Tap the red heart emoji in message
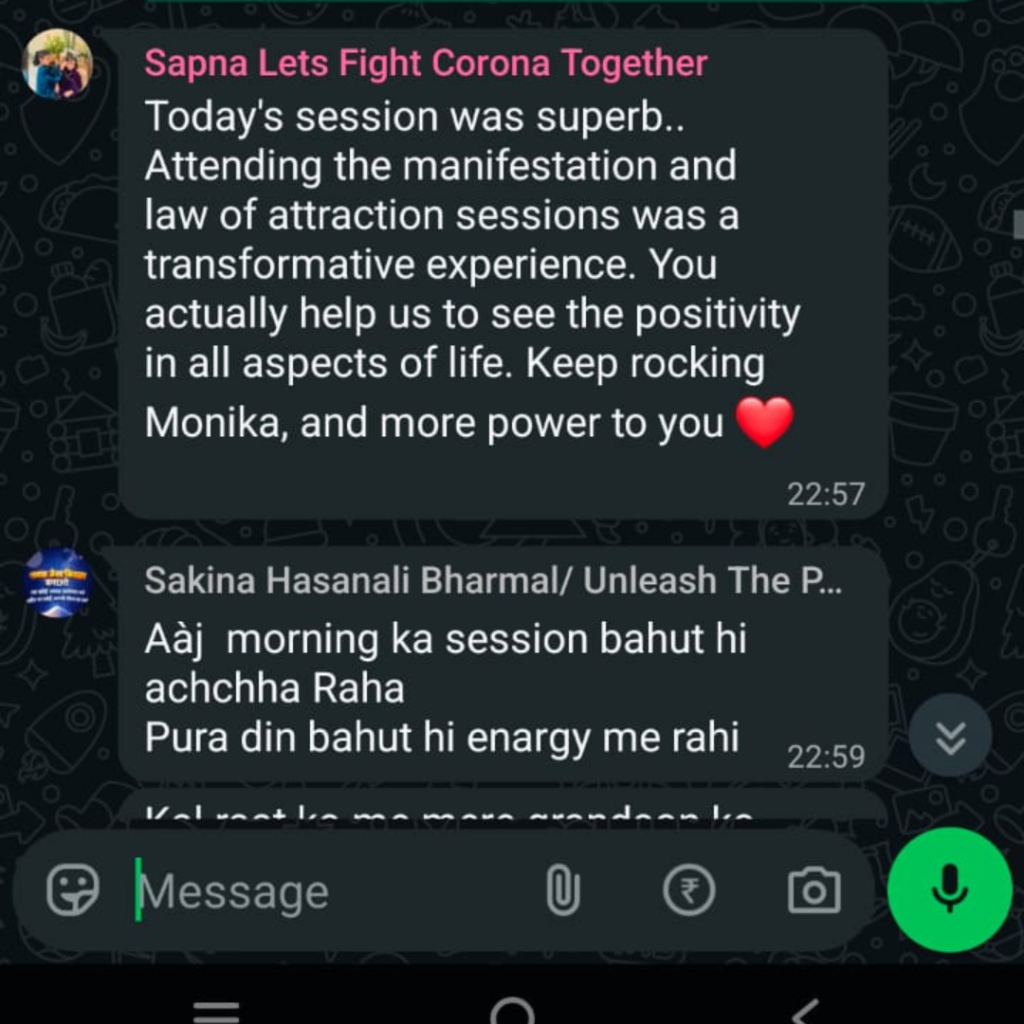Image resolution: width=1024 pixels, height=1024 pixels. (x=765, y=423)
